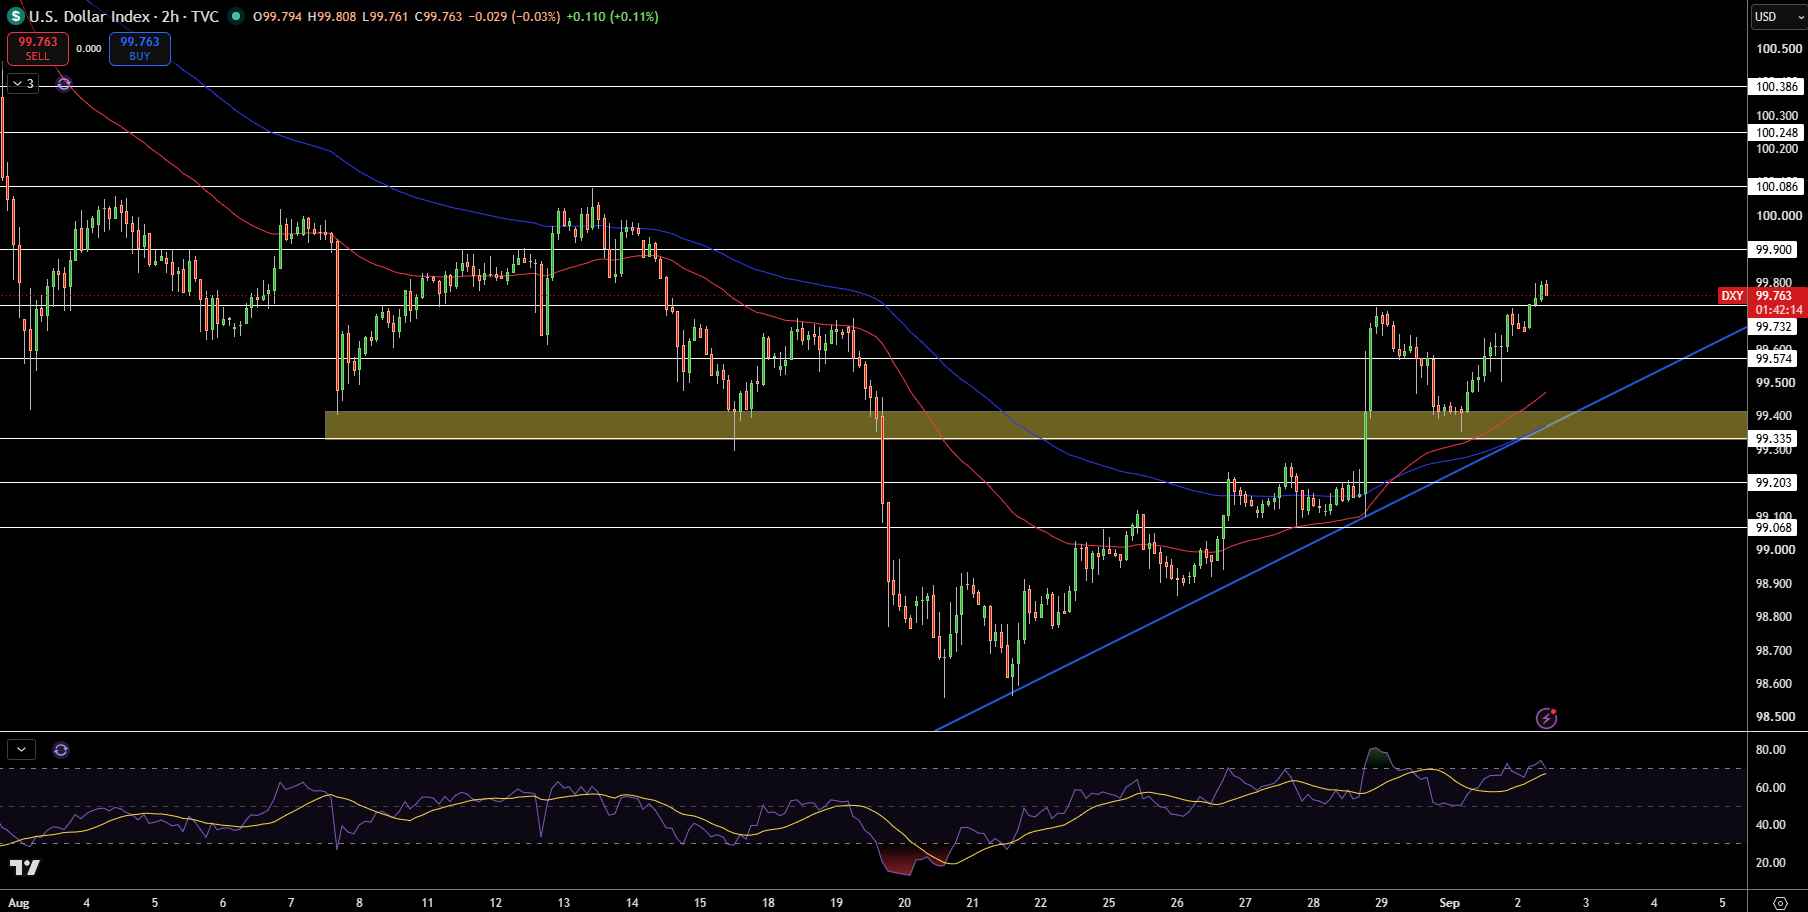1808x912 pixels.
Task: Click the TradingView logo
Action: coord(25,867)
